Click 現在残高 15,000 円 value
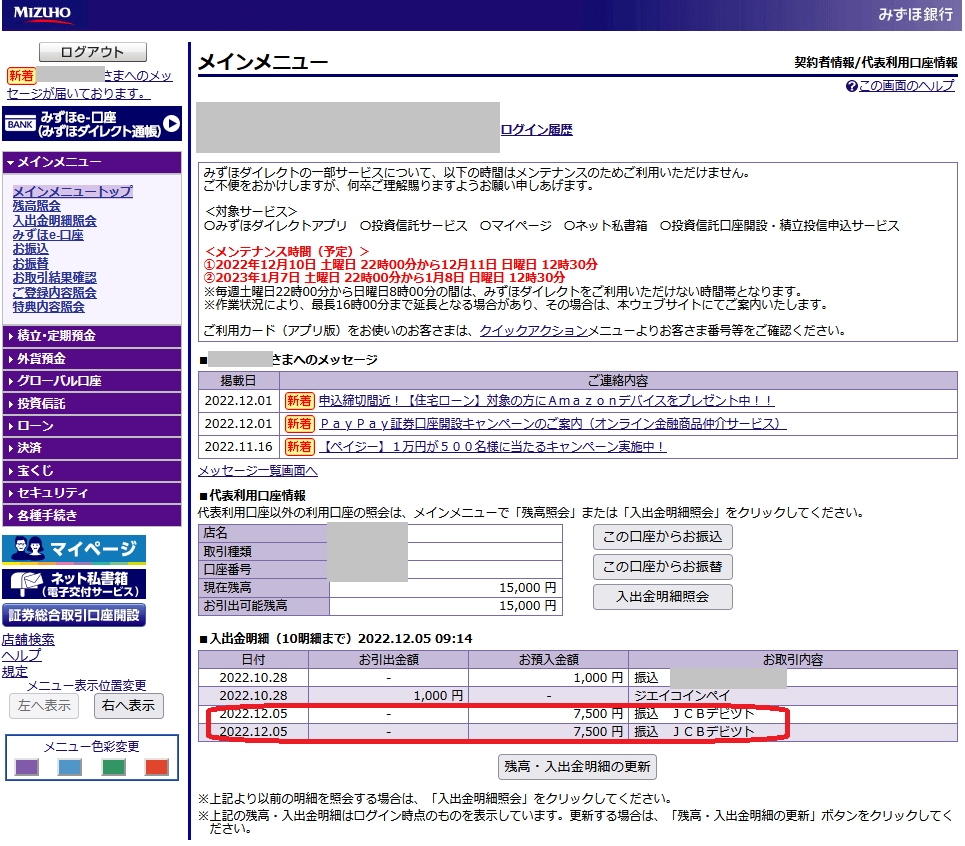 (527, 588)
